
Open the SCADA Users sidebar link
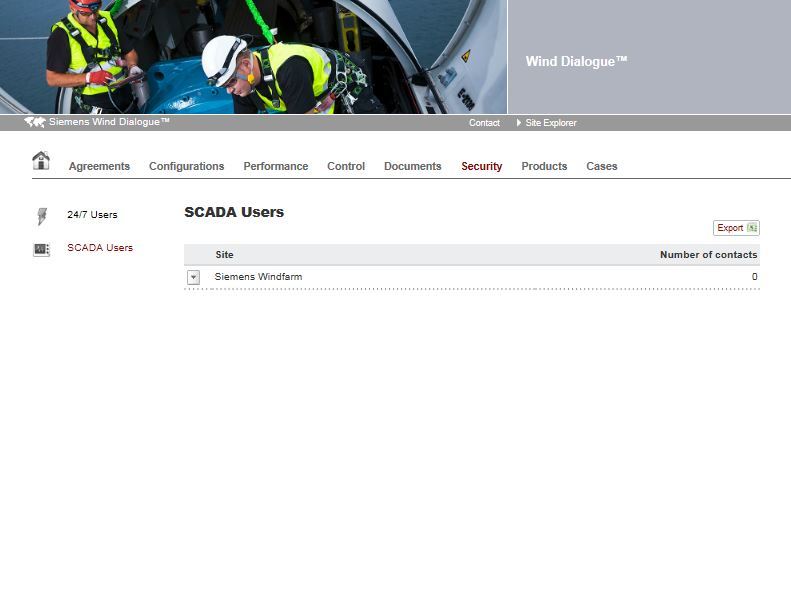coord(100,248)
